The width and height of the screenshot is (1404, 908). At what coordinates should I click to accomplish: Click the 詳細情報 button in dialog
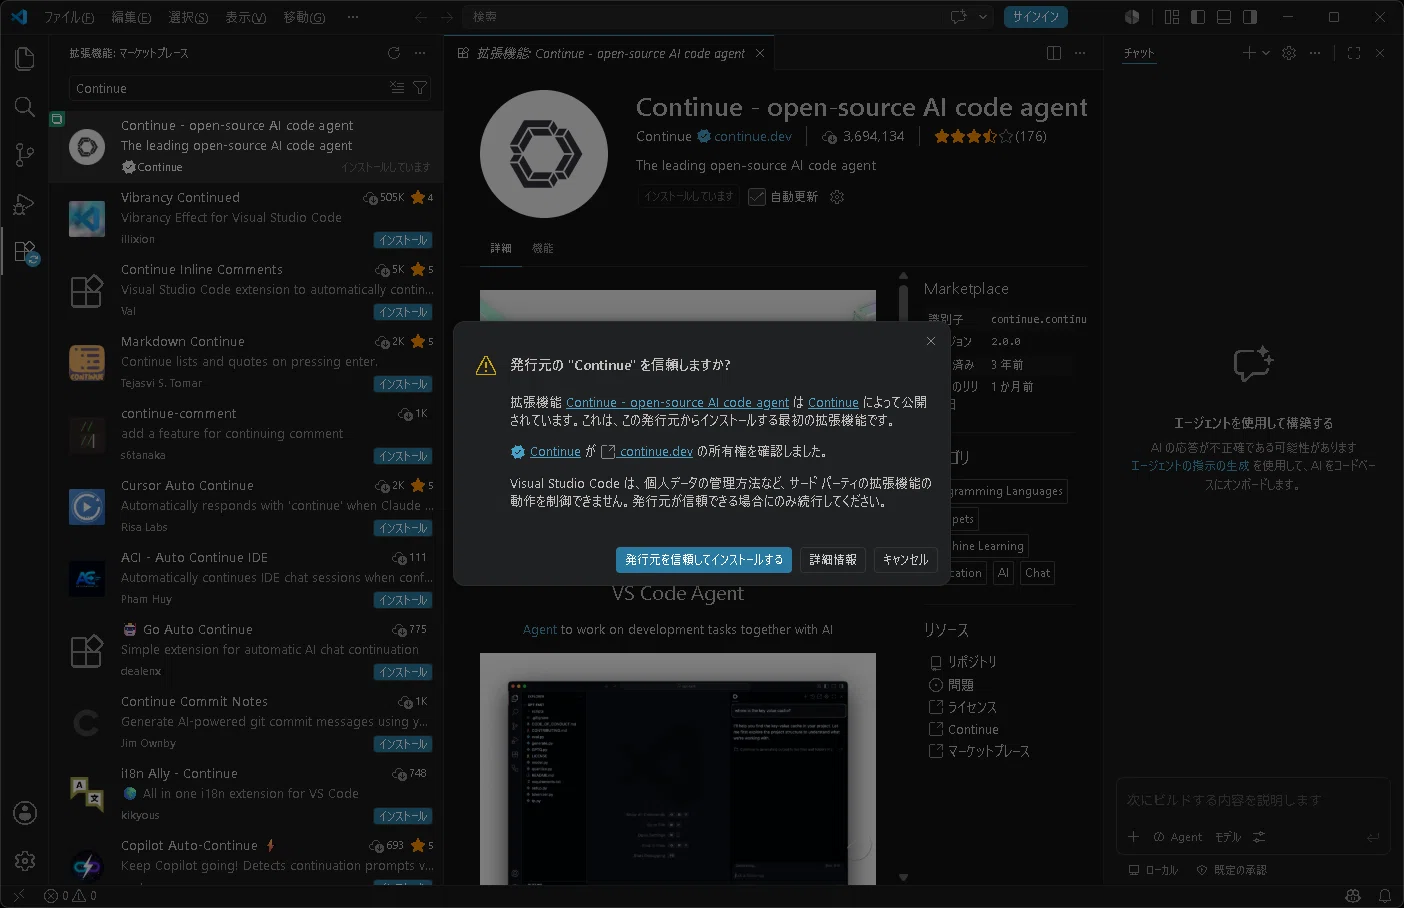(x=833, y=560)
